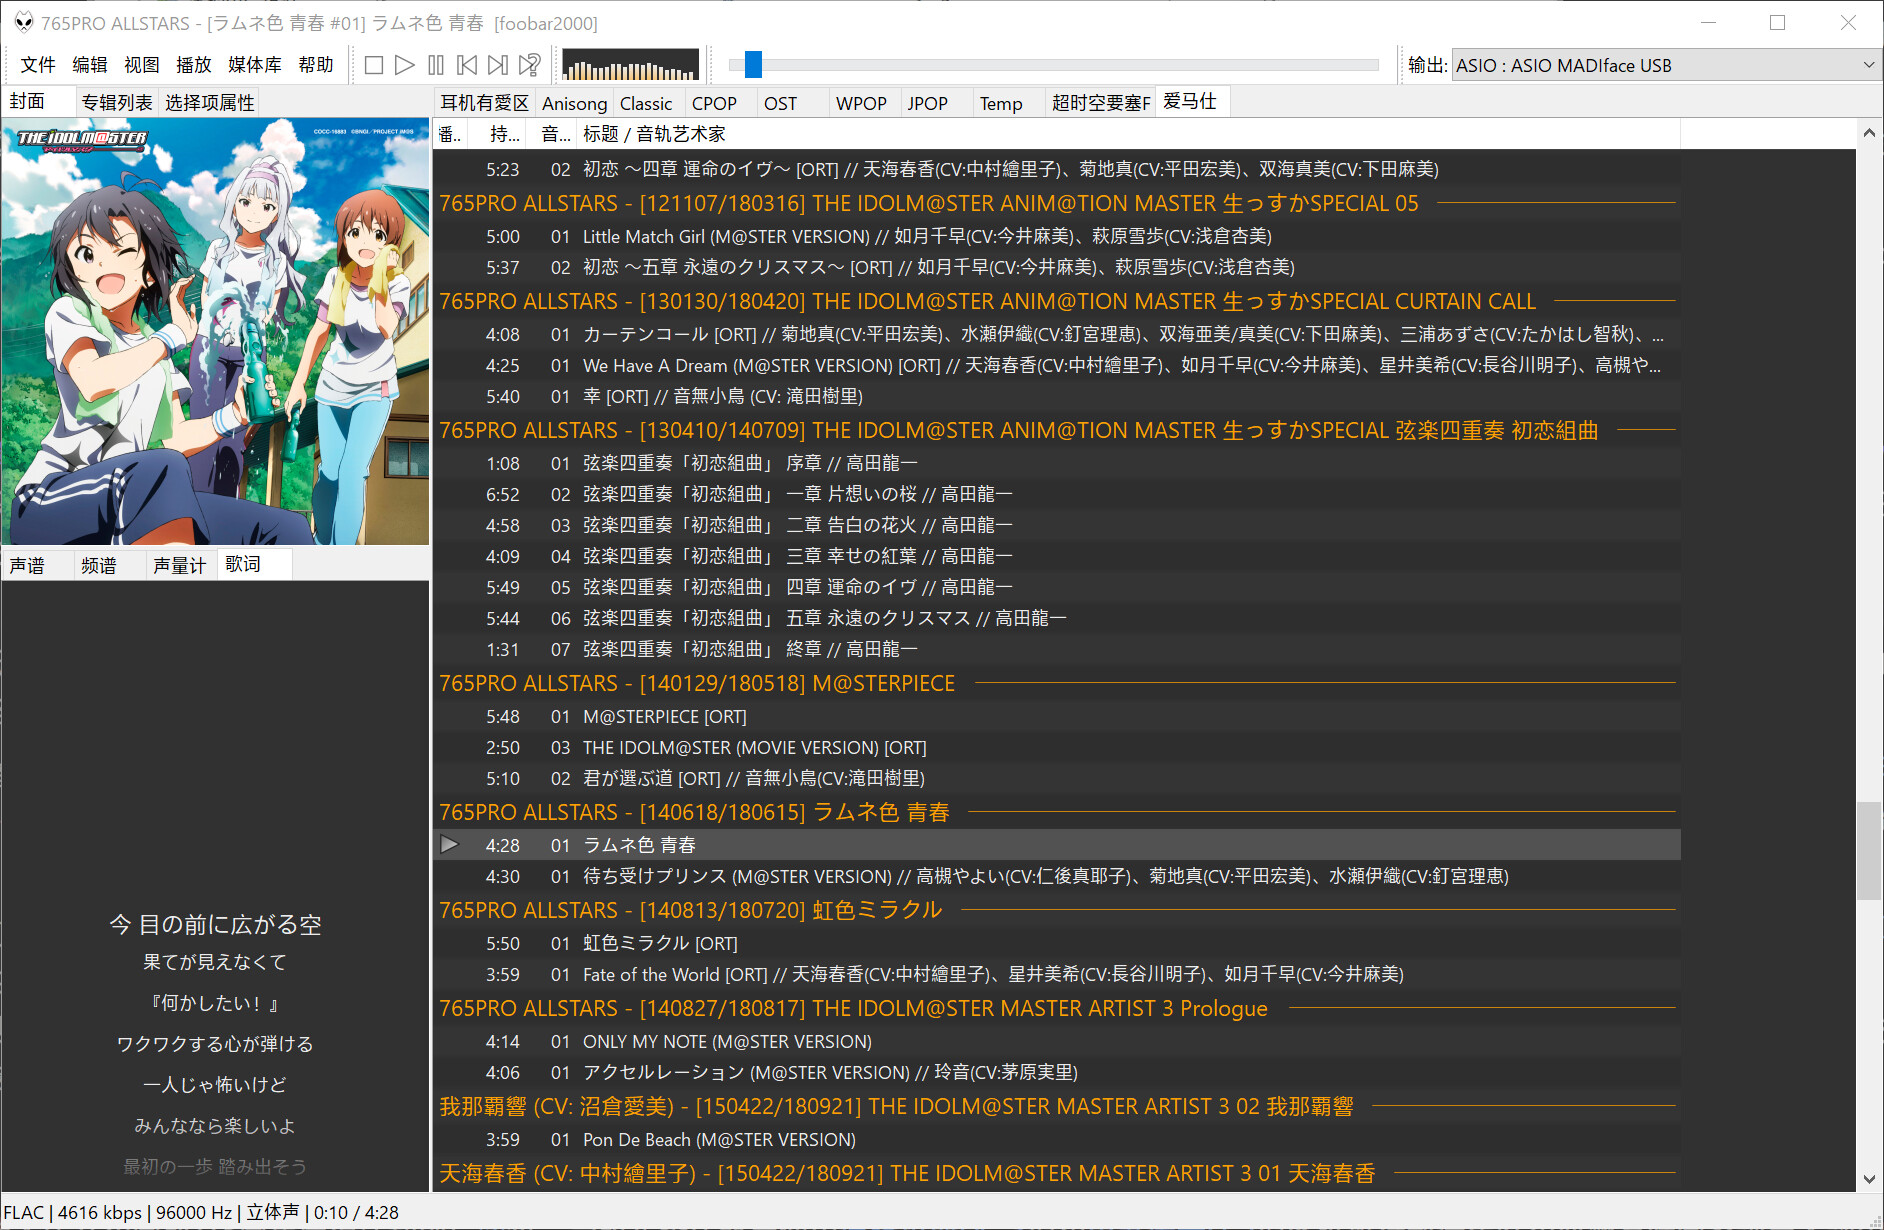Image resolution: width=1884 pixels, height=1230 pixels.
Task: Pause playback with the pause icon
Action: pyautogui.click(x=436, y=65)
